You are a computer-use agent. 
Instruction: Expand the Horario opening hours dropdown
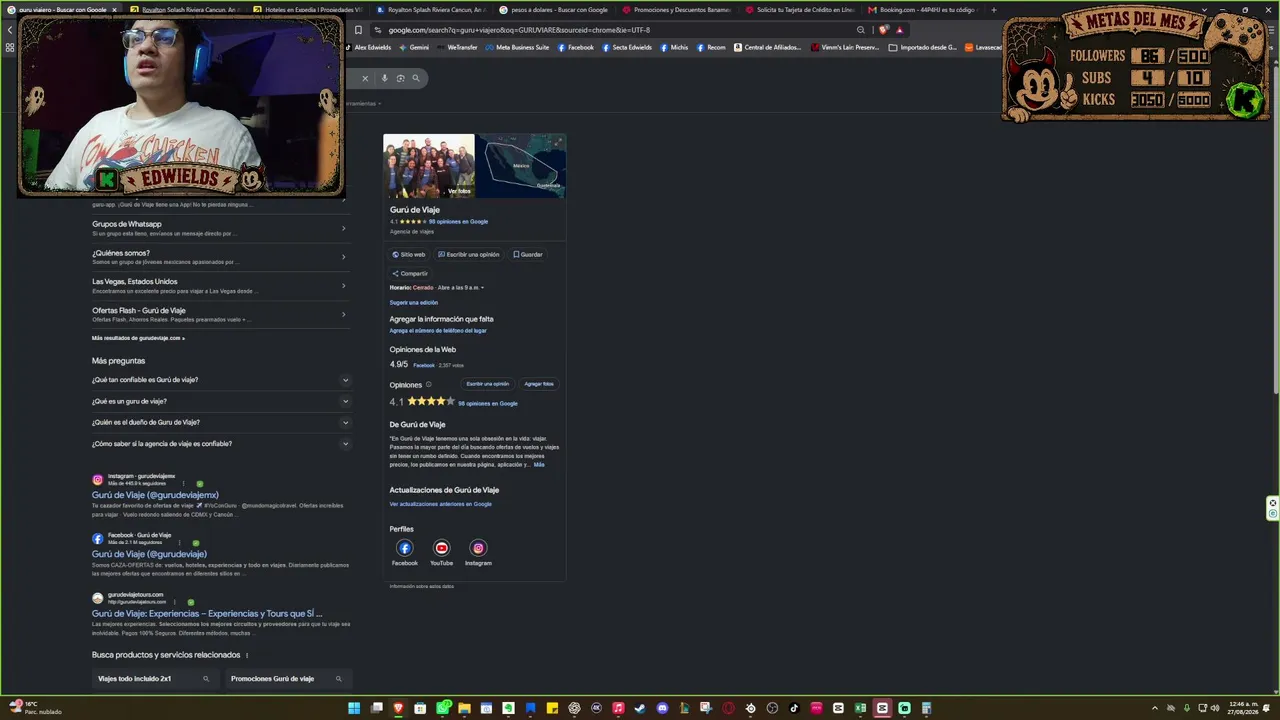click(482, 288)
